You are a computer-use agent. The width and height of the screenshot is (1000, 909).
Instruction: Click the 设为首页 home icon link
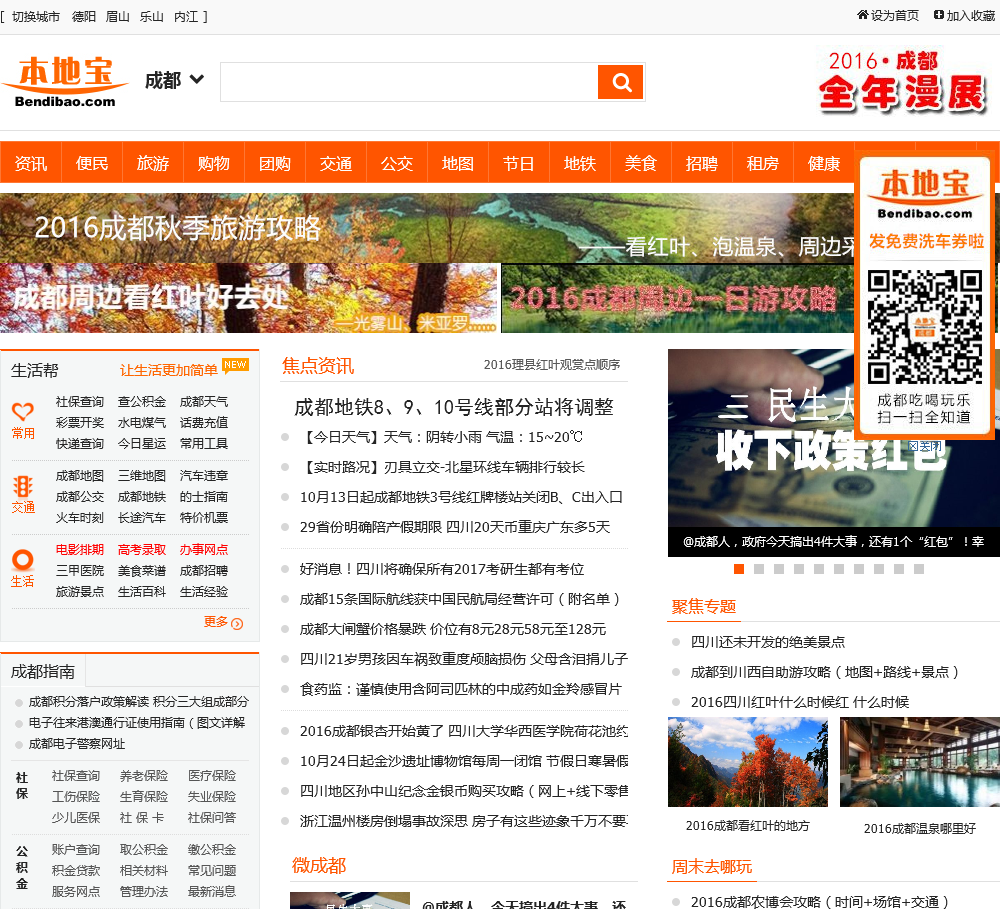tap(888, 15)
